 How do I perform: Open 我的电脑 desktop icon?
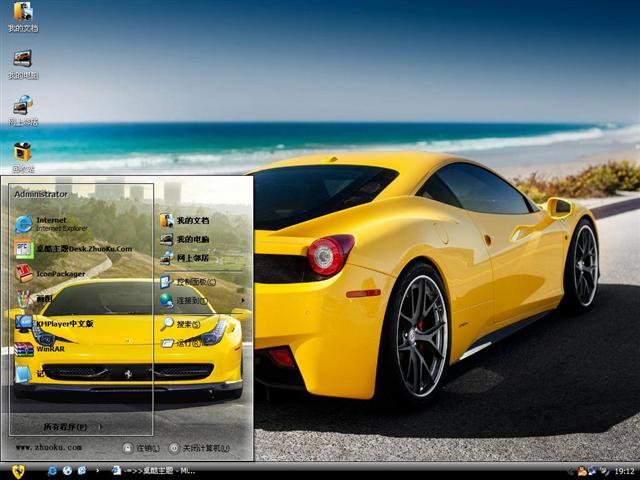click(22, 60)
